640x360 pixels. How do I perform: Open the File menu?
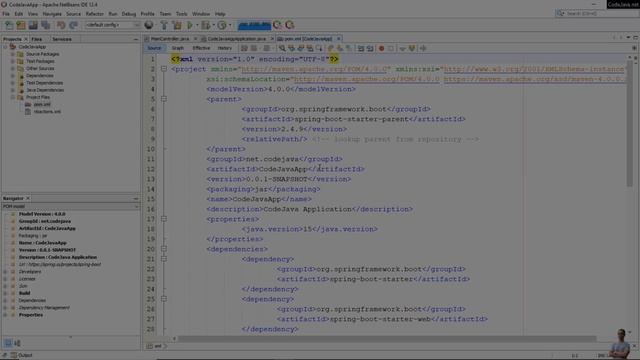pos(6,14)
